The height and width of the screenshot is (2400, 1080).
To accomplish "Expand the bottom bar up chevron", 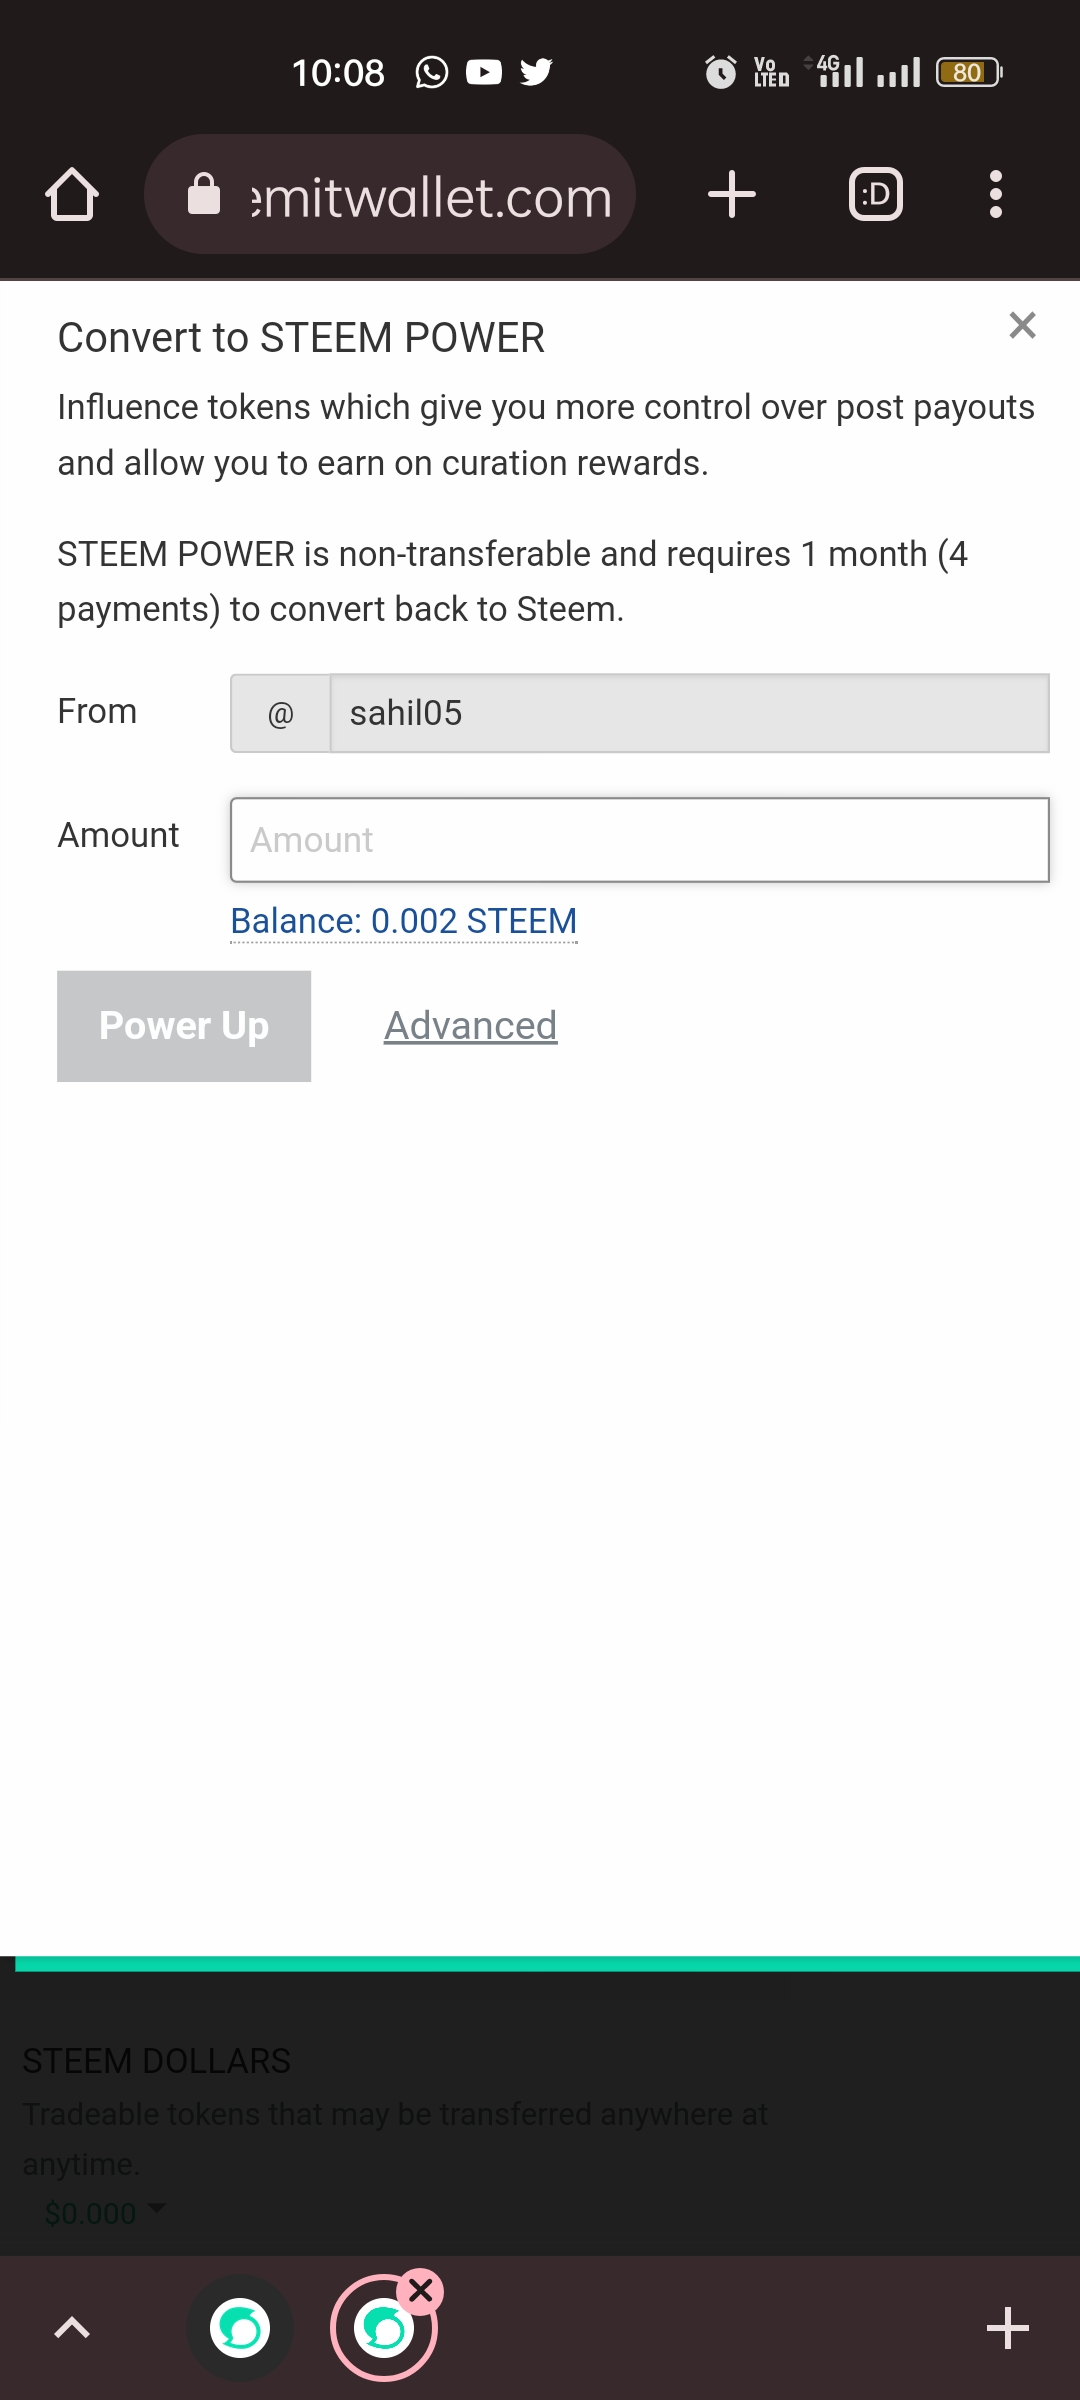I will 72,2328.
